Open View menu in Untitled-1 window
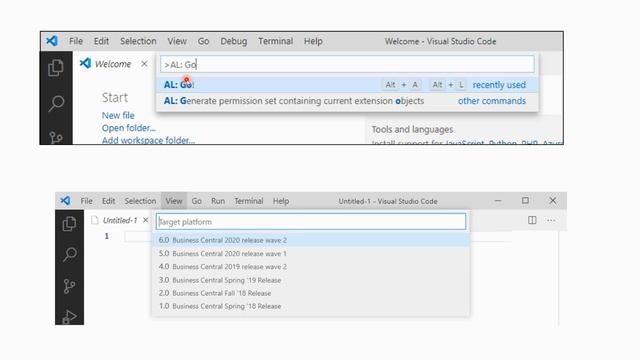The height and width of the screenshot is (360, 640). [x=173, y=201]
